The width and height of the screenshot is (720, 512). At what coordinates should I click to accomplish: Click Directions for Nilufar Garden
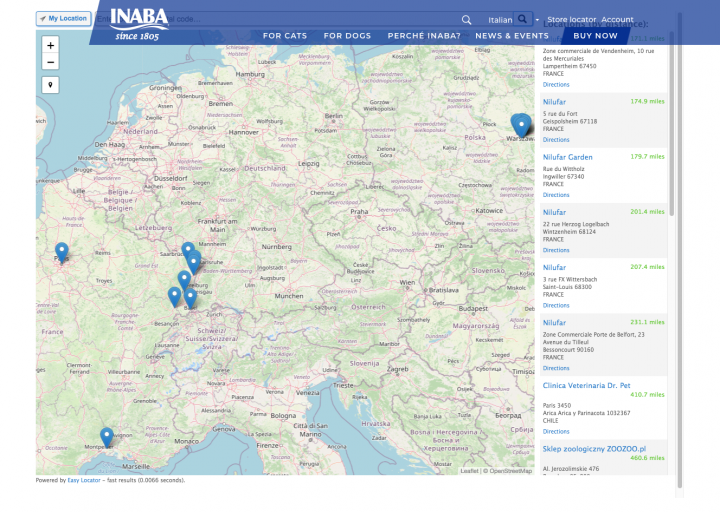tap(556, 195)
